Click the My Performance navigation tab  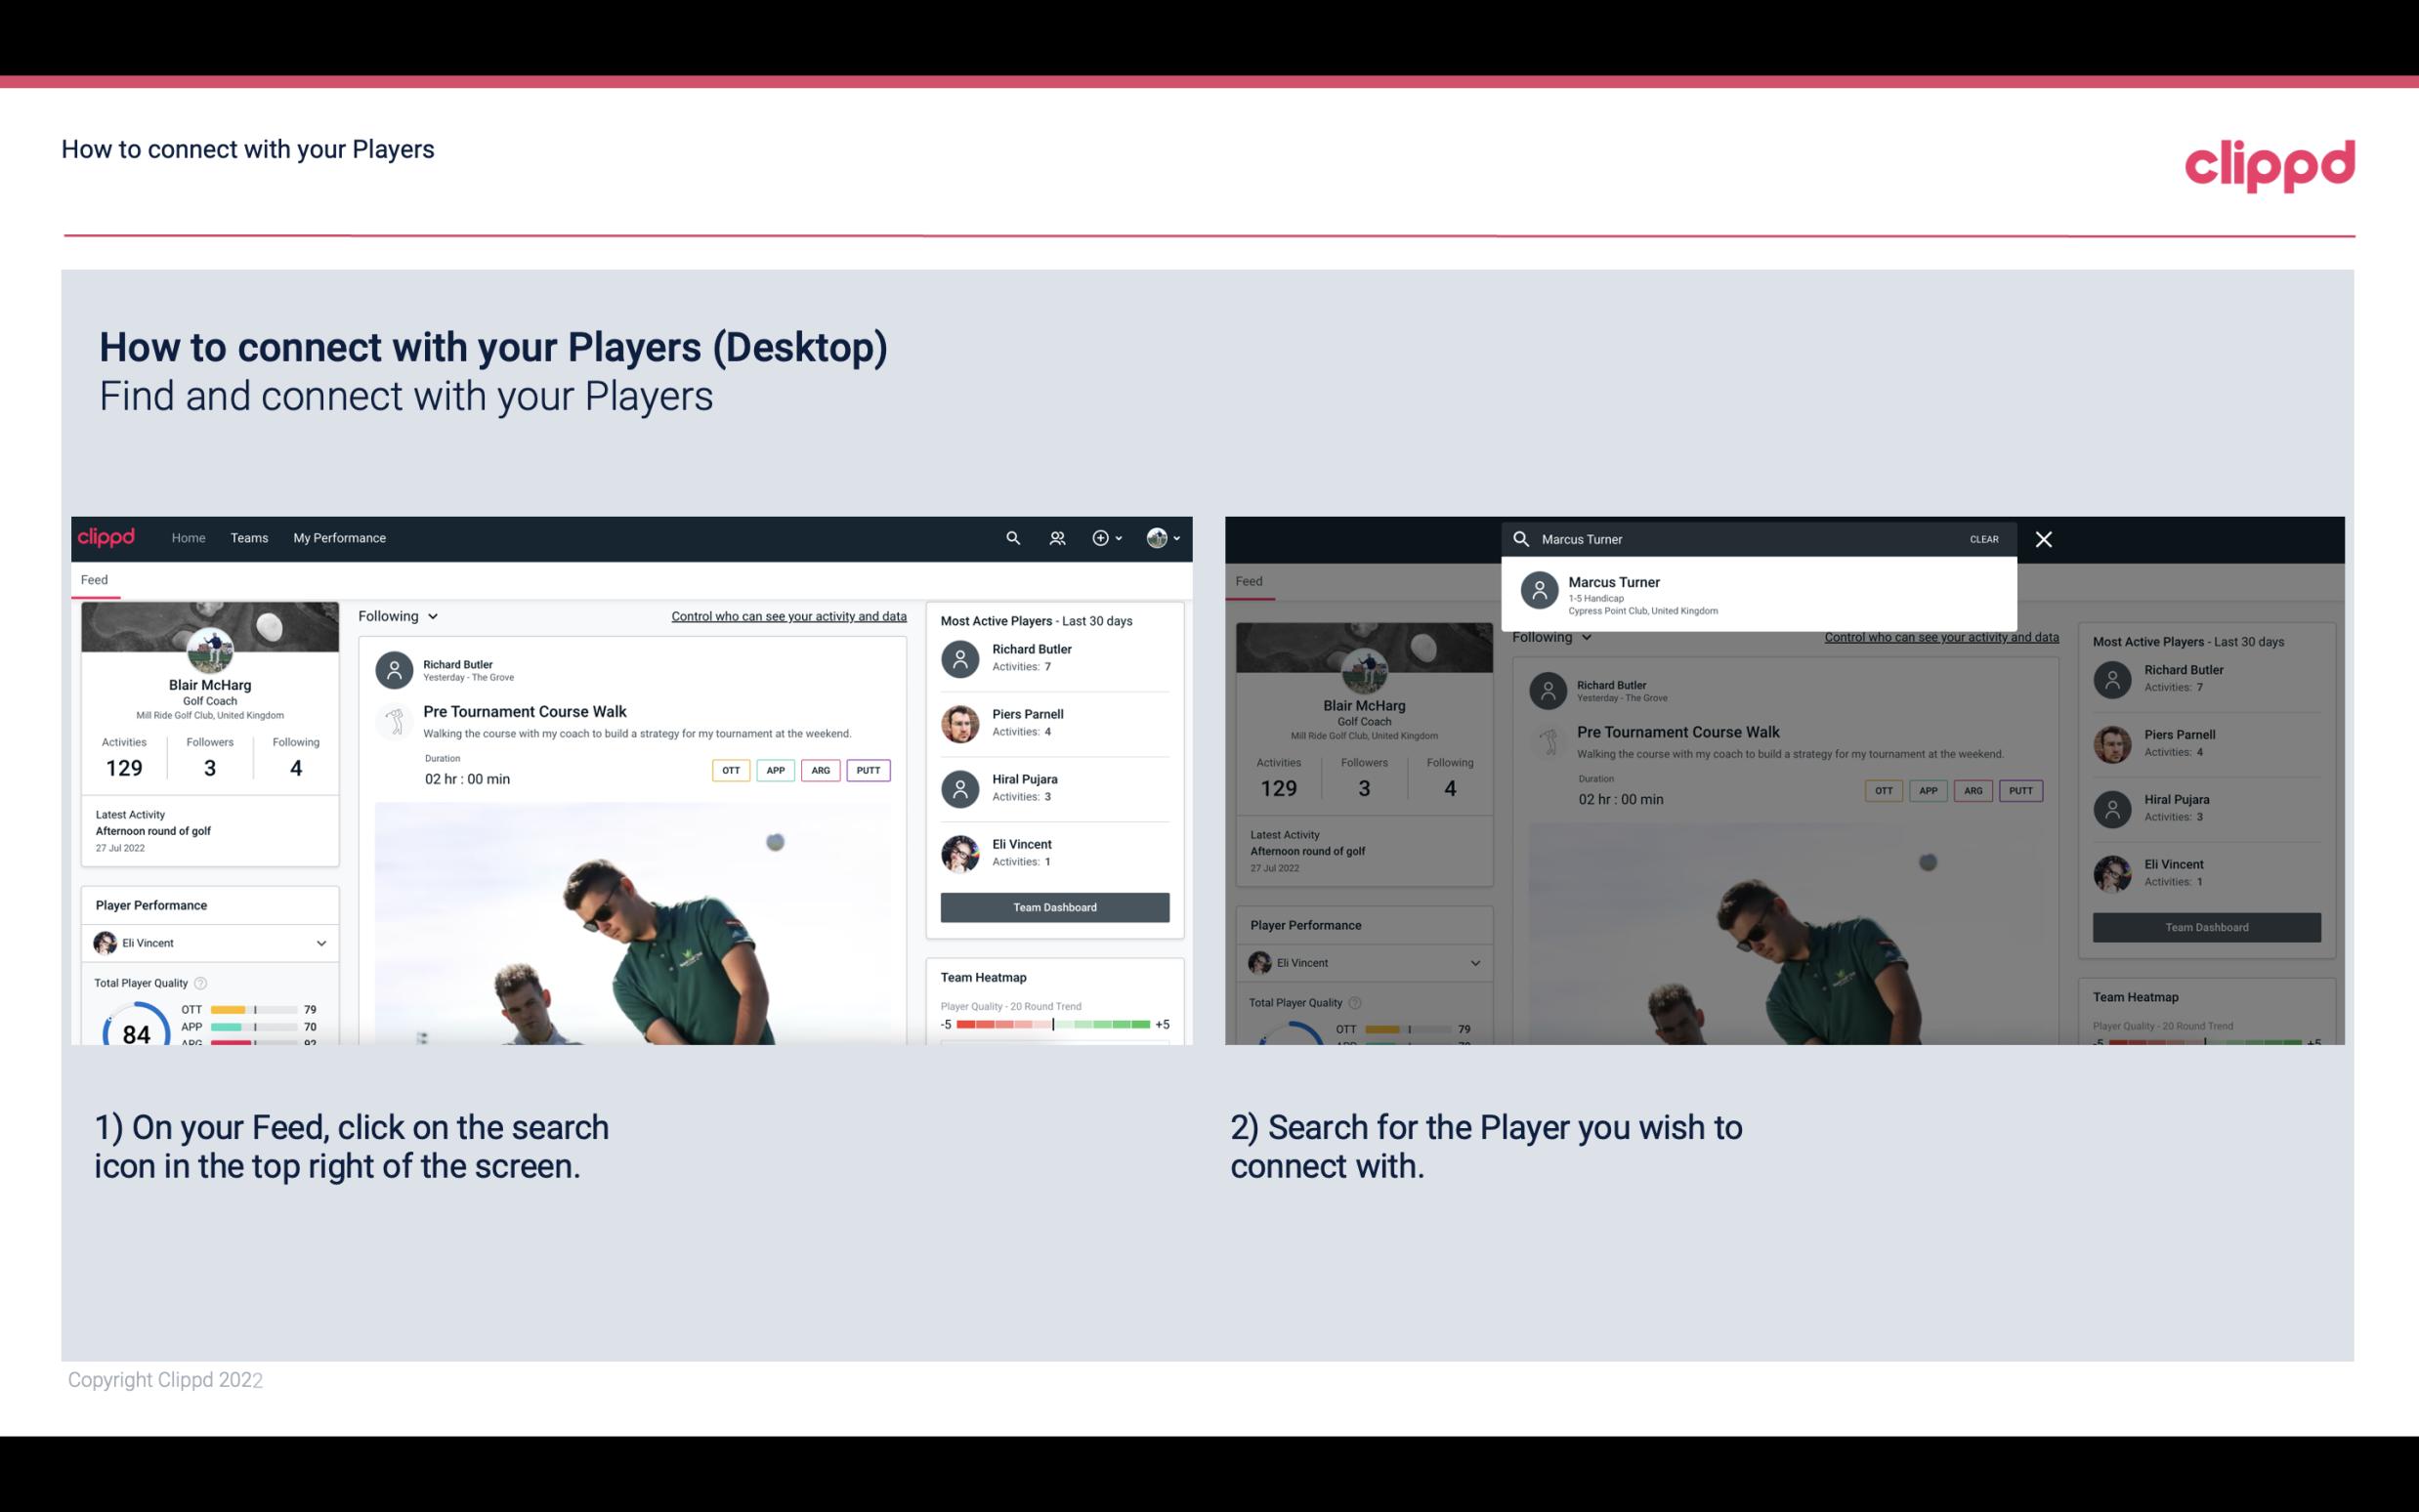(340, 536)
